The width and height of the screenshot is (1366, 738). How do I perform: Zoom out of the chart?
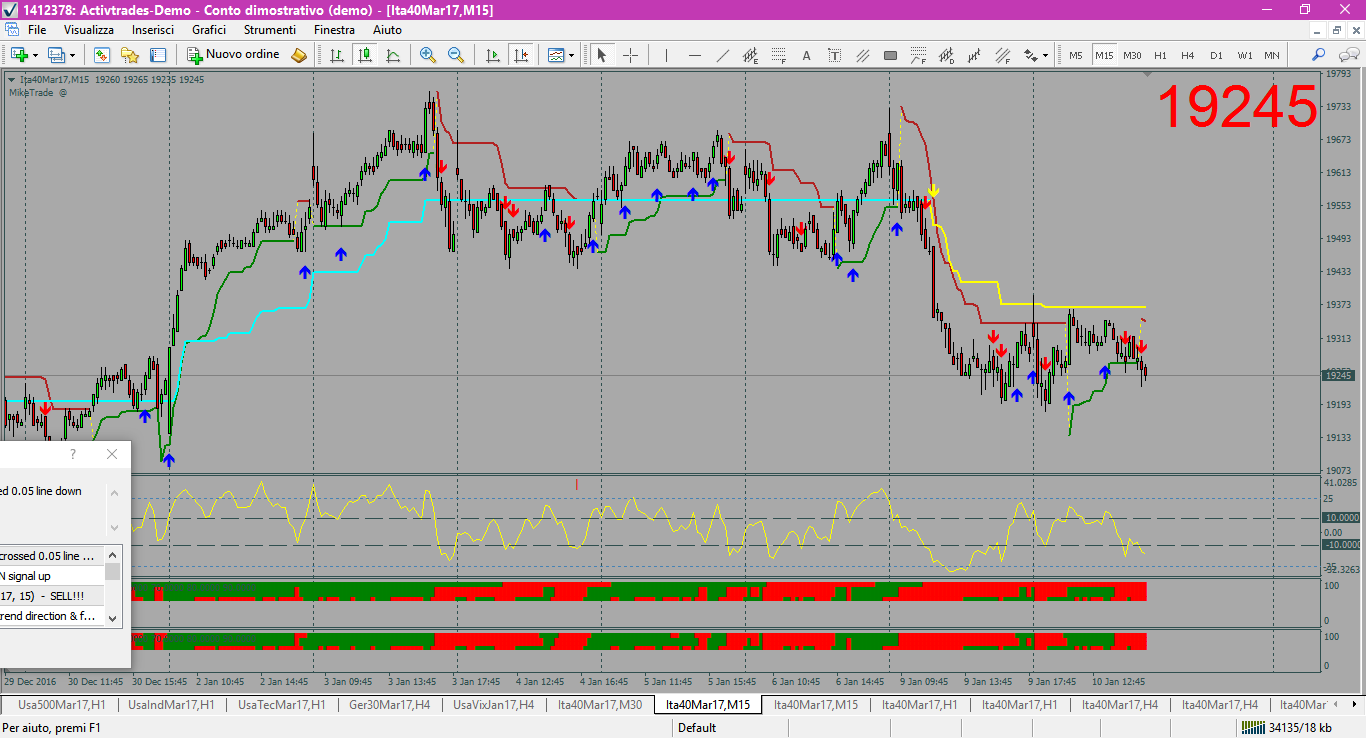[x=456, y=55]
